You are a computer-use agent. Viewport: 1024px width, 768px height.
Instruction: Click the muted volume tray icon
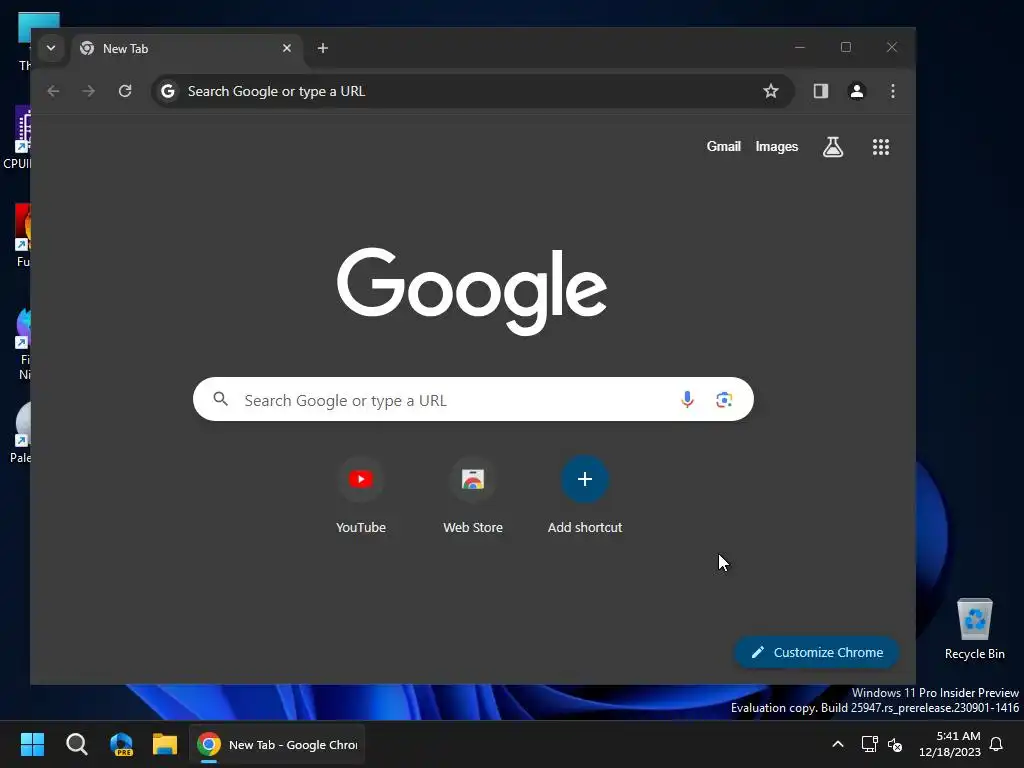pos(895,744)
